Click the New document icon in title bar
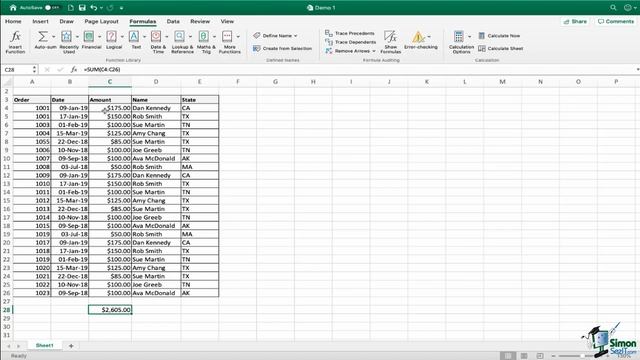Image resolution: width=640 pixels, height=360 pixels. (71, 8)
